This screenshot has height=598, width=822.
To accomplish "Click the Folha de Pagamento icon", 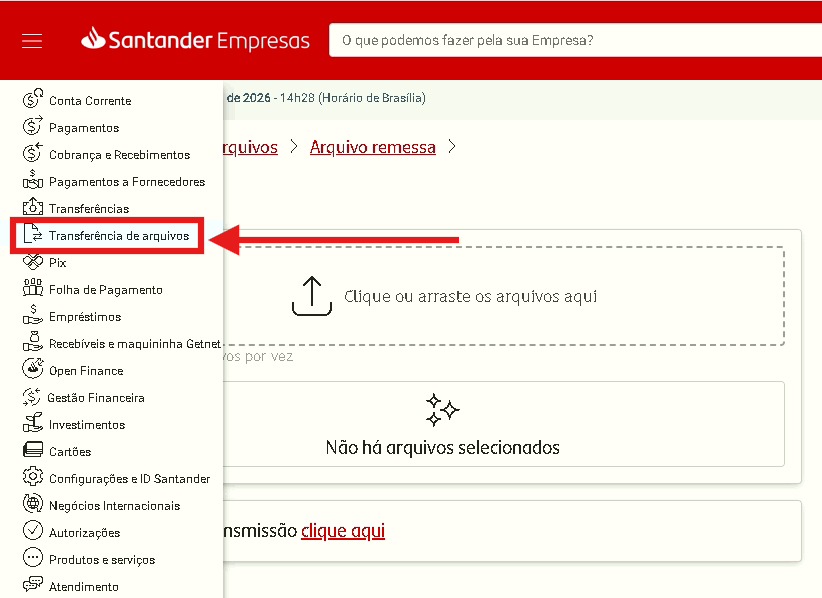I will point(33,288).
